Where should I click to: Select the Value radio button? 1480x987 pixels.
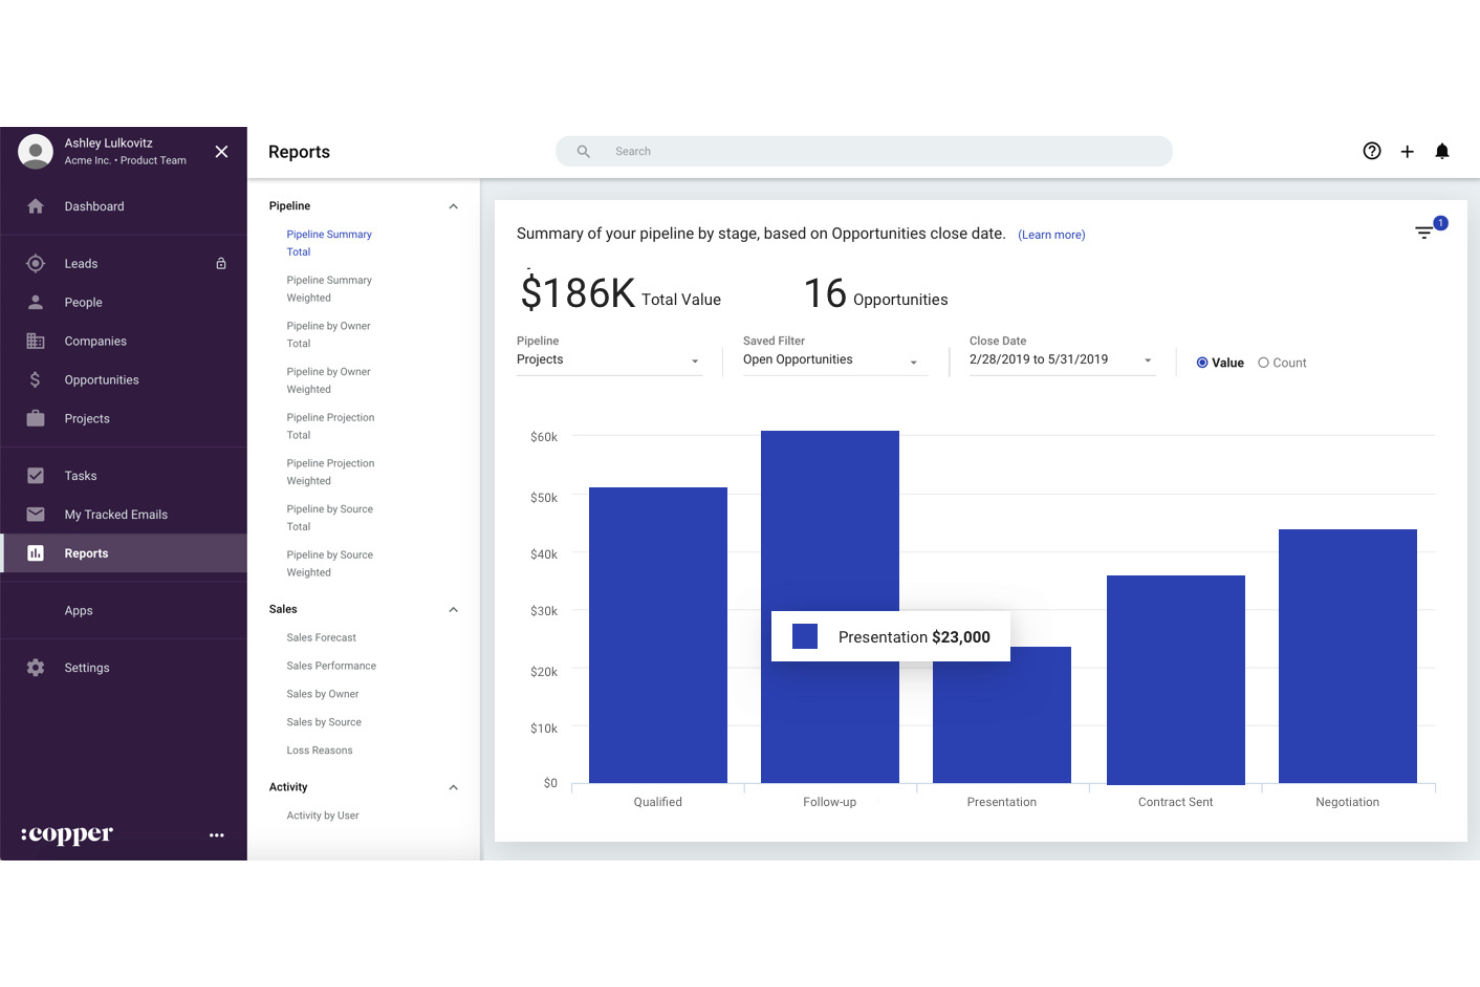pos(1202,362)
